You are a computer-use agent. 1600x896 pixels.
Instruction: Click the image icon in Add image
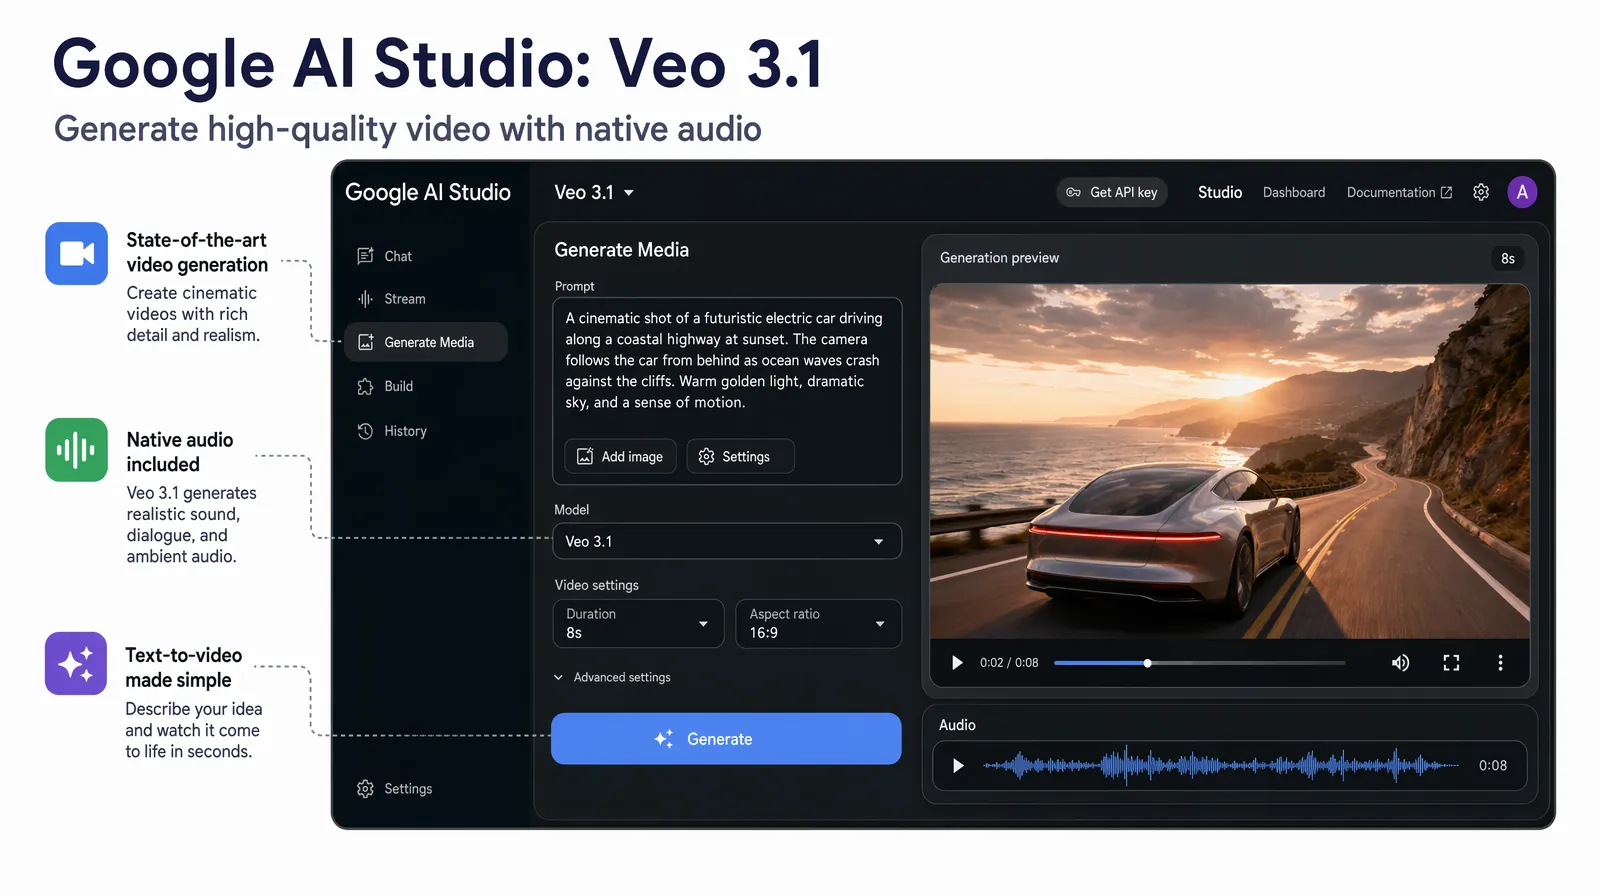[x=585, y=456]
